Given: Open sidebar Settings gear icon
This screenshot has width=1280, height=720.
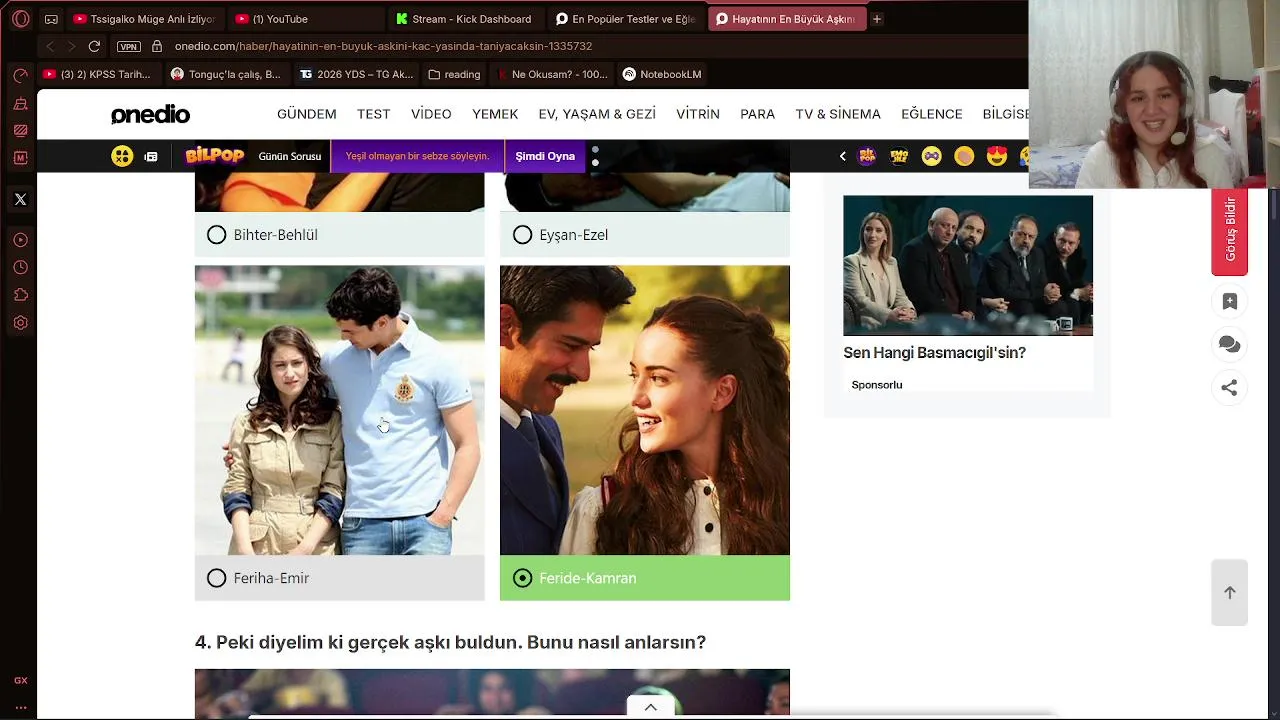Looking at the screenshot, I should [x=20, y=323].
